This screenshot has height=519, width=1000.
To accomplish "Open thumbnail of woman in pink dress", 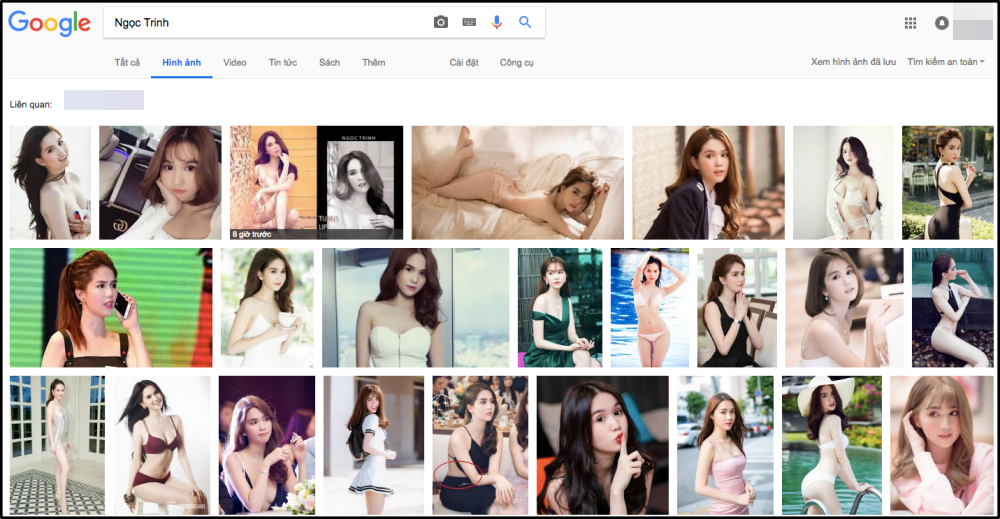I will pyautogui.click(x=725, y=445).
